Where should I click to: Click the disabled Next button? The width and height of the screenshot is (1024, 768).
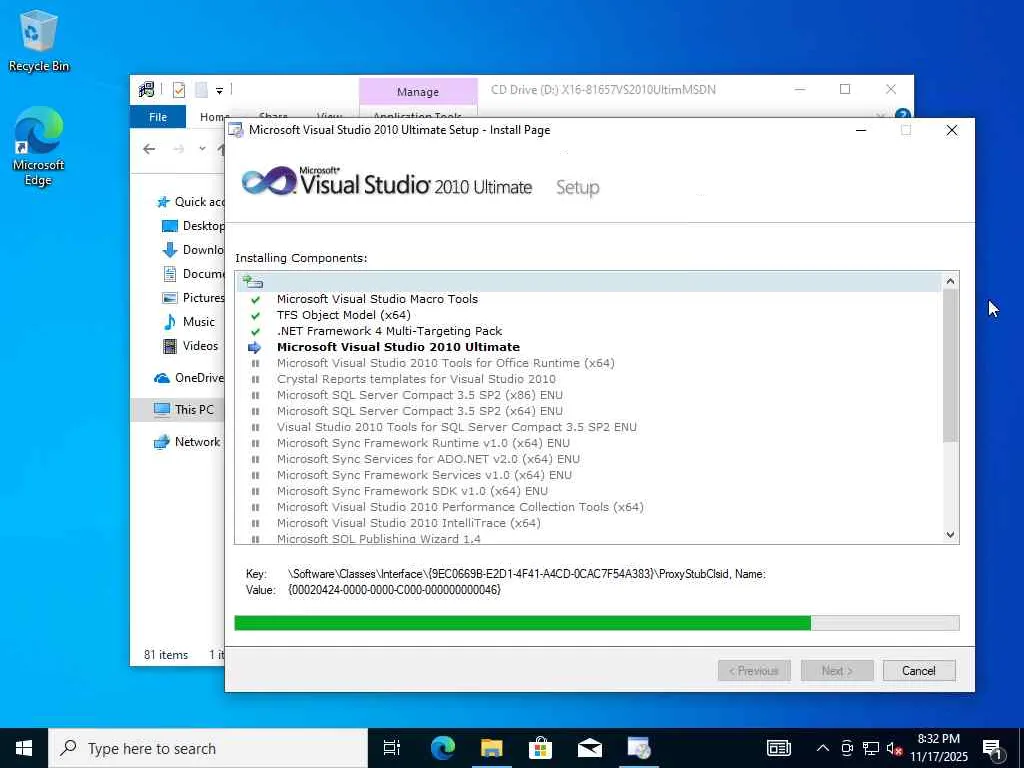click(x=837, y=671)
